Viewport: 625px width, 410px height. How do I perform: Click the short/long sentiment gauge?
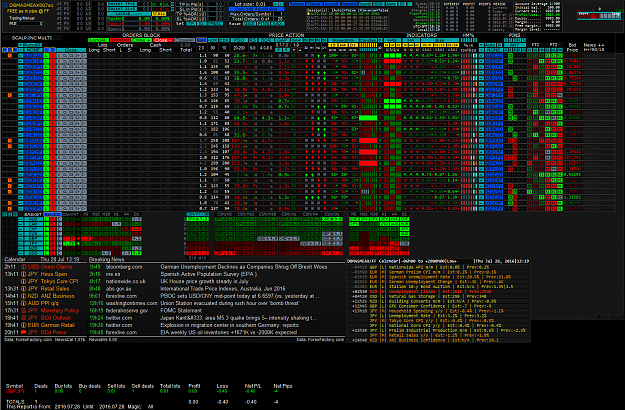[x=599, y=15]
